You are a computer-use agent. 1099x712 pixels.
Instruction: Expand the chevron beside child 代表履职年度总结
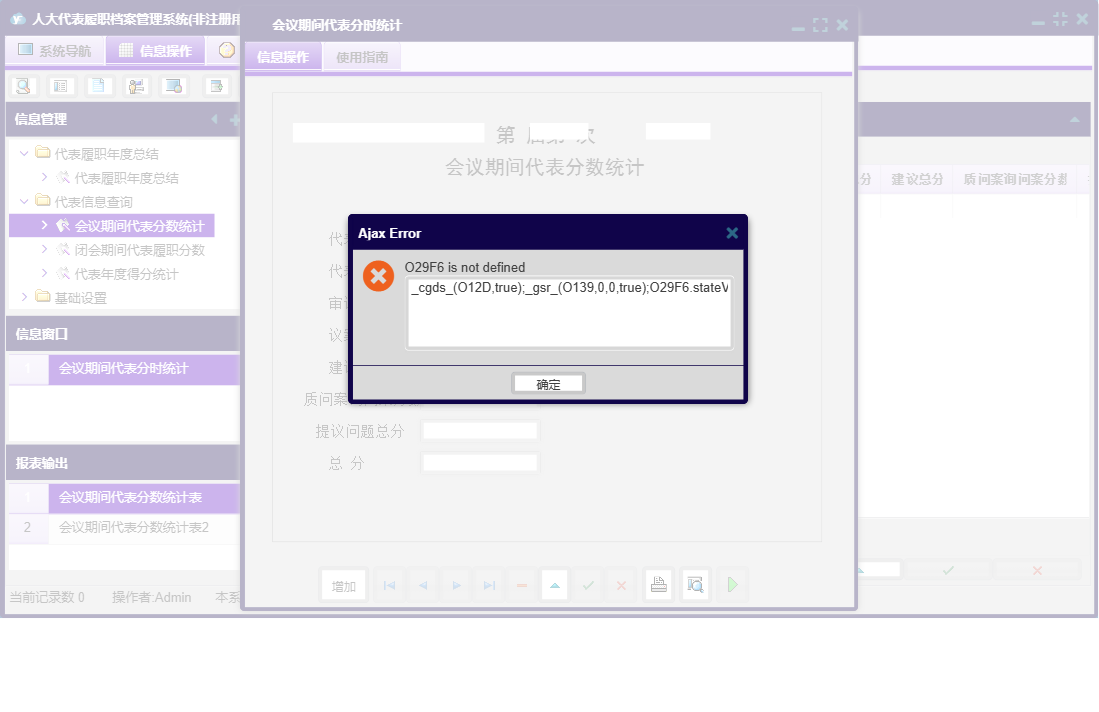pos(44,177)
